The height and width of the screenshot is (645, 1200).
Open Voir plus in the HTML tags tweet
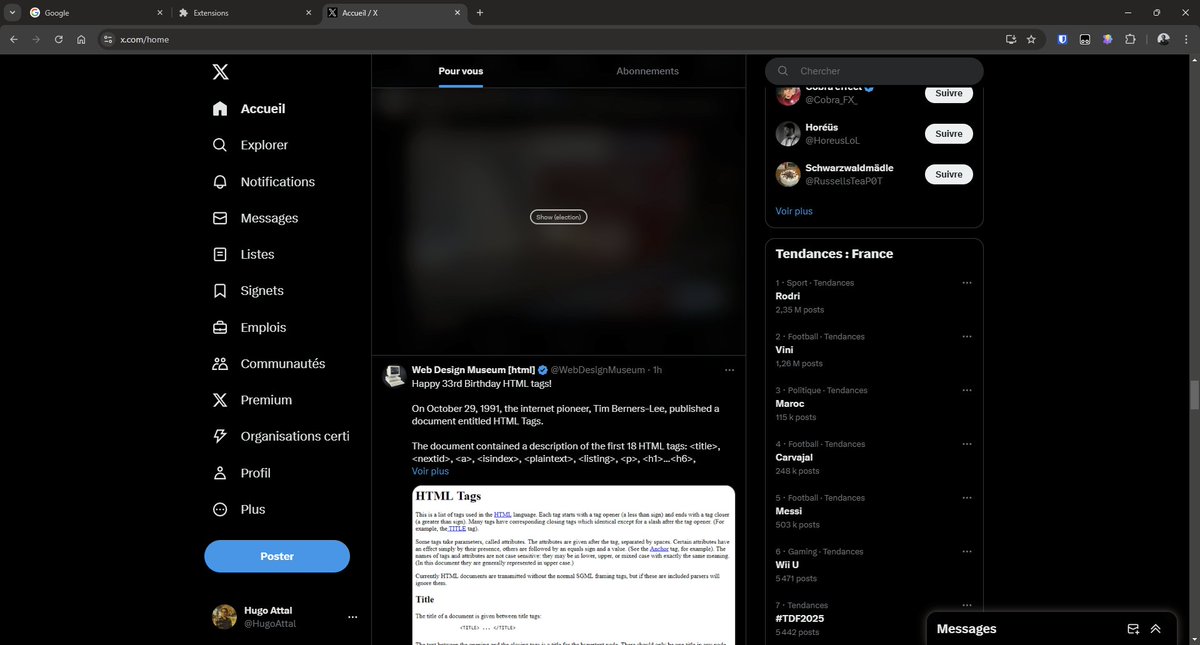pyautogui.click(x=430, y=470)
